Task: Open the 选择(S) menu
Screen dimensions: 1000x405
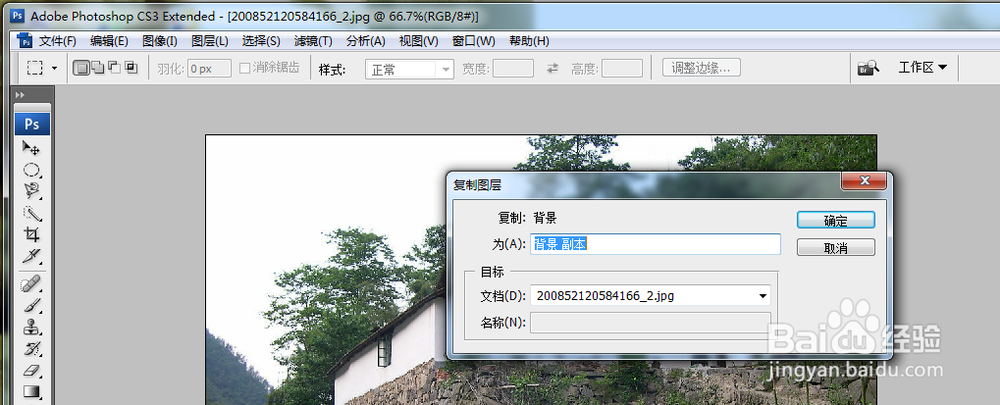Action: 261,41
